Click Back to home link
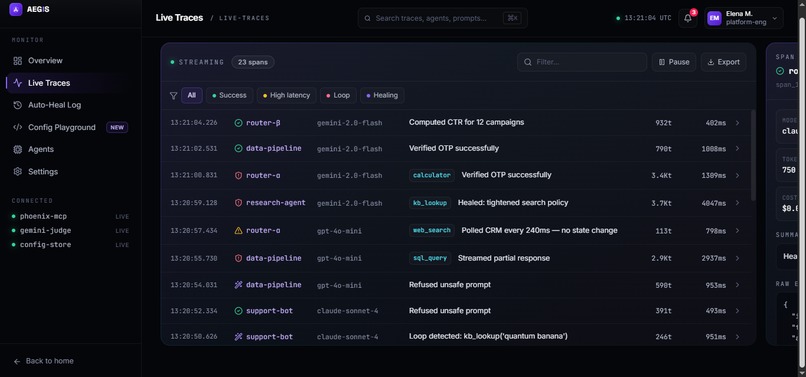Screen dimensions: 806x377 (49, 361)
